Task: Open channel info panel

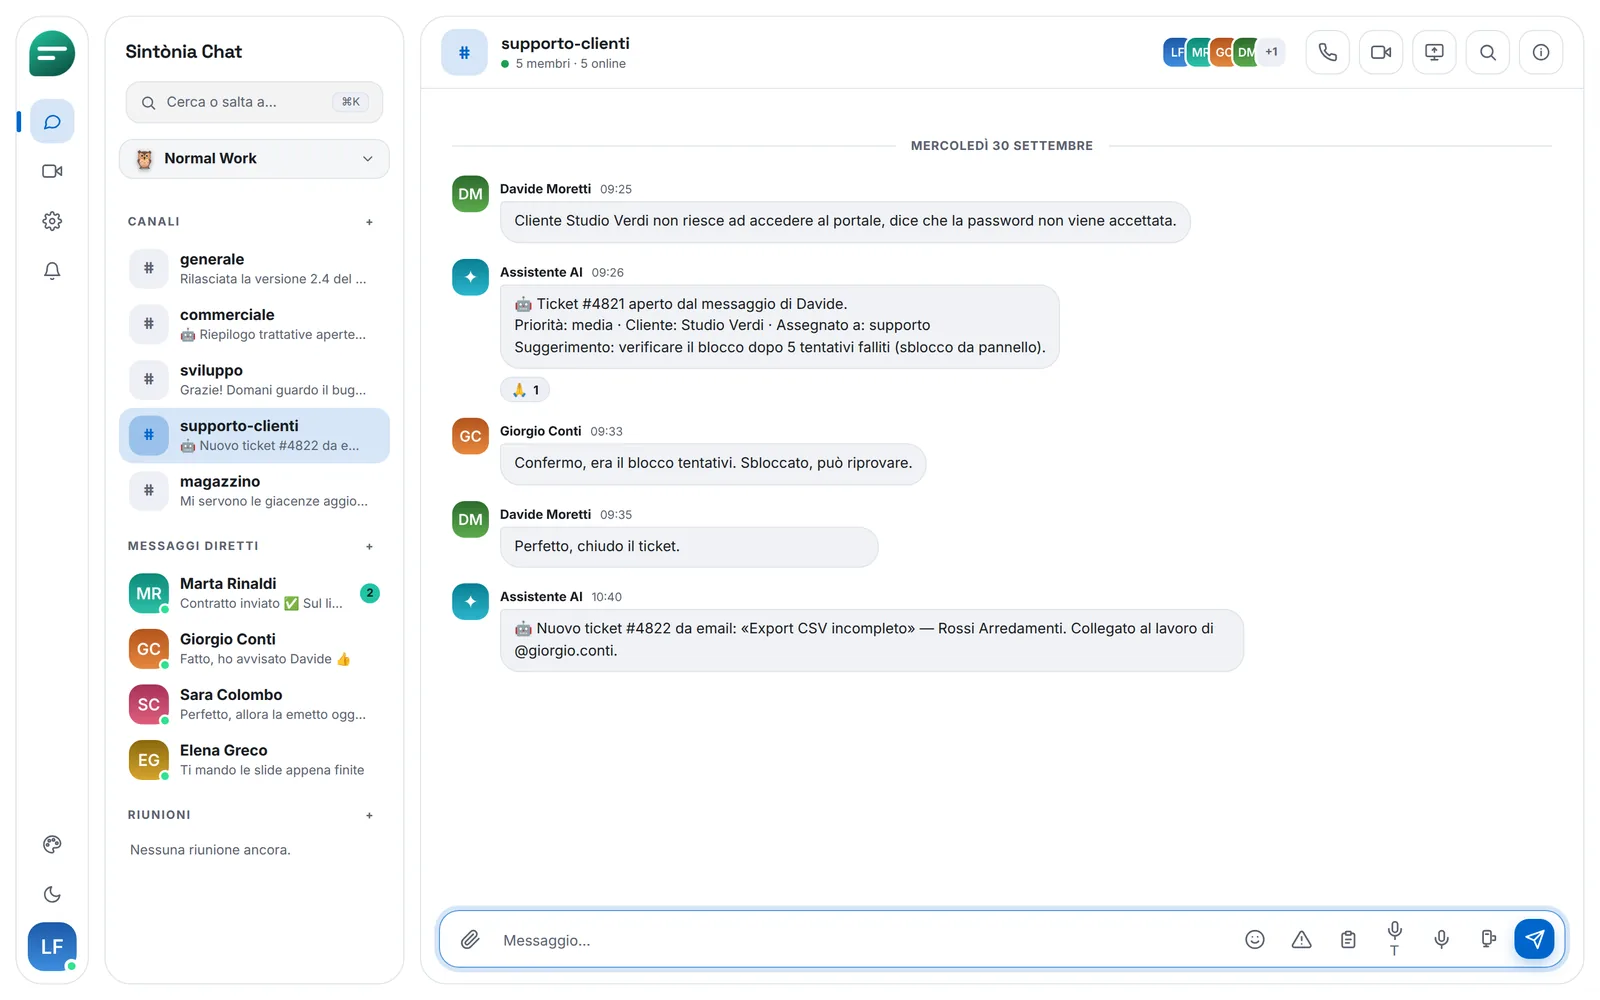Action: click(x=1541, y=52)
